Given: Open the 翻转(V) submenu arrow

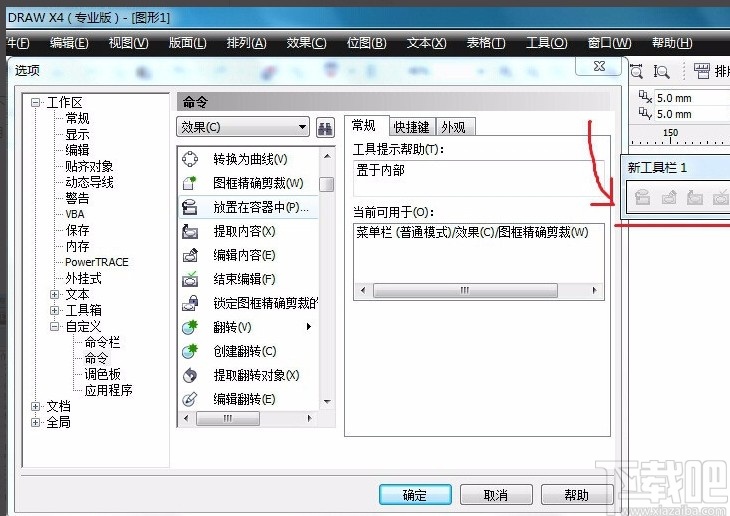Looking at the screenshot, I should pyautogui.click(x=308, y=327).
